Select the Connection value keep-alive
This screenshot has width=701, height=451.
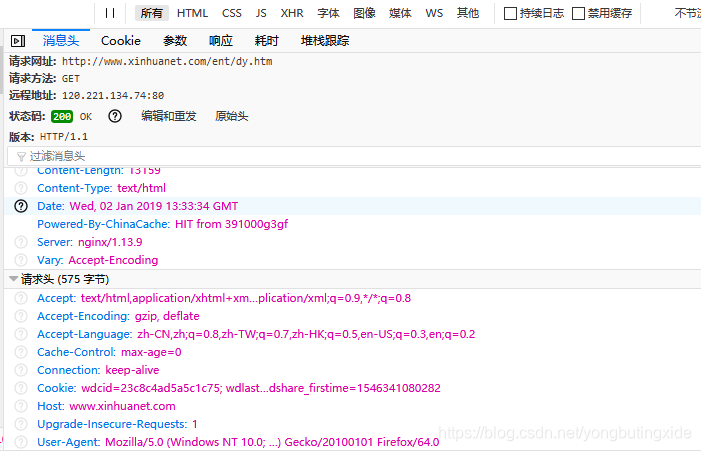coord(132,370)
